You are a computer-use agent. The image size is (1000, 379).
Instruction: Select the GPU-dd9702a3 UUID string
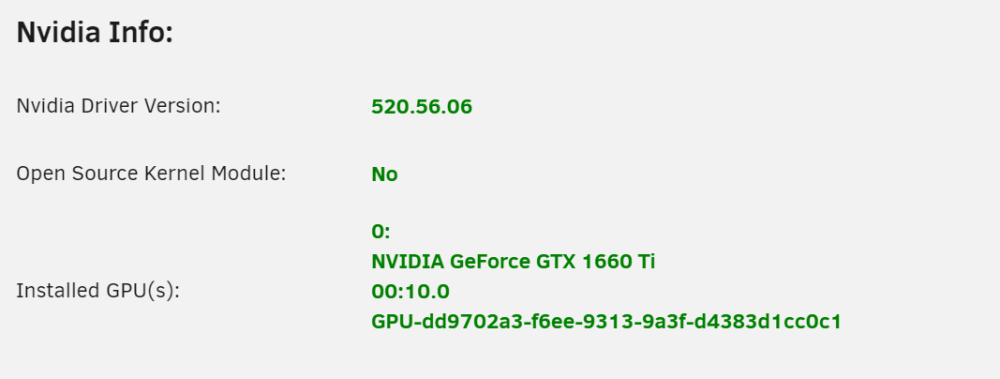[606, 322]
